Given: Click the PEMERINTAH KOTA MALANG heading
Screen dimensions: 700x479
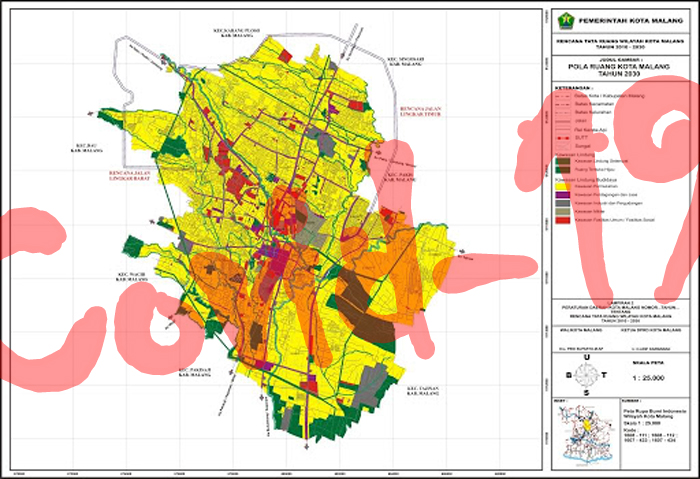Looking at the screenshot, I should [x=631, y=21].
